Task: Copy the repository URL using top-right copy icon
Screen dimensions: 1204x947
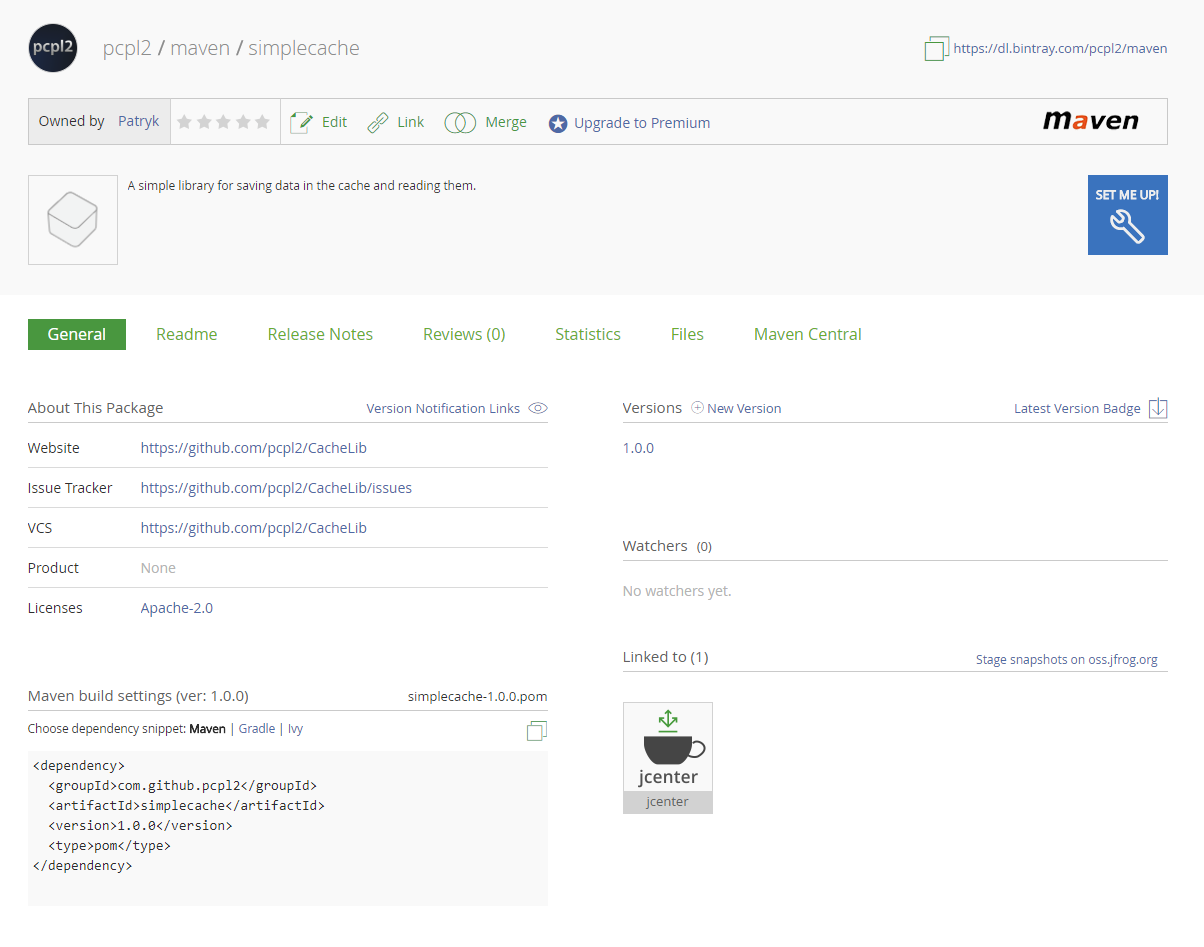Action: pyautogui.click(x=936, y=48)
